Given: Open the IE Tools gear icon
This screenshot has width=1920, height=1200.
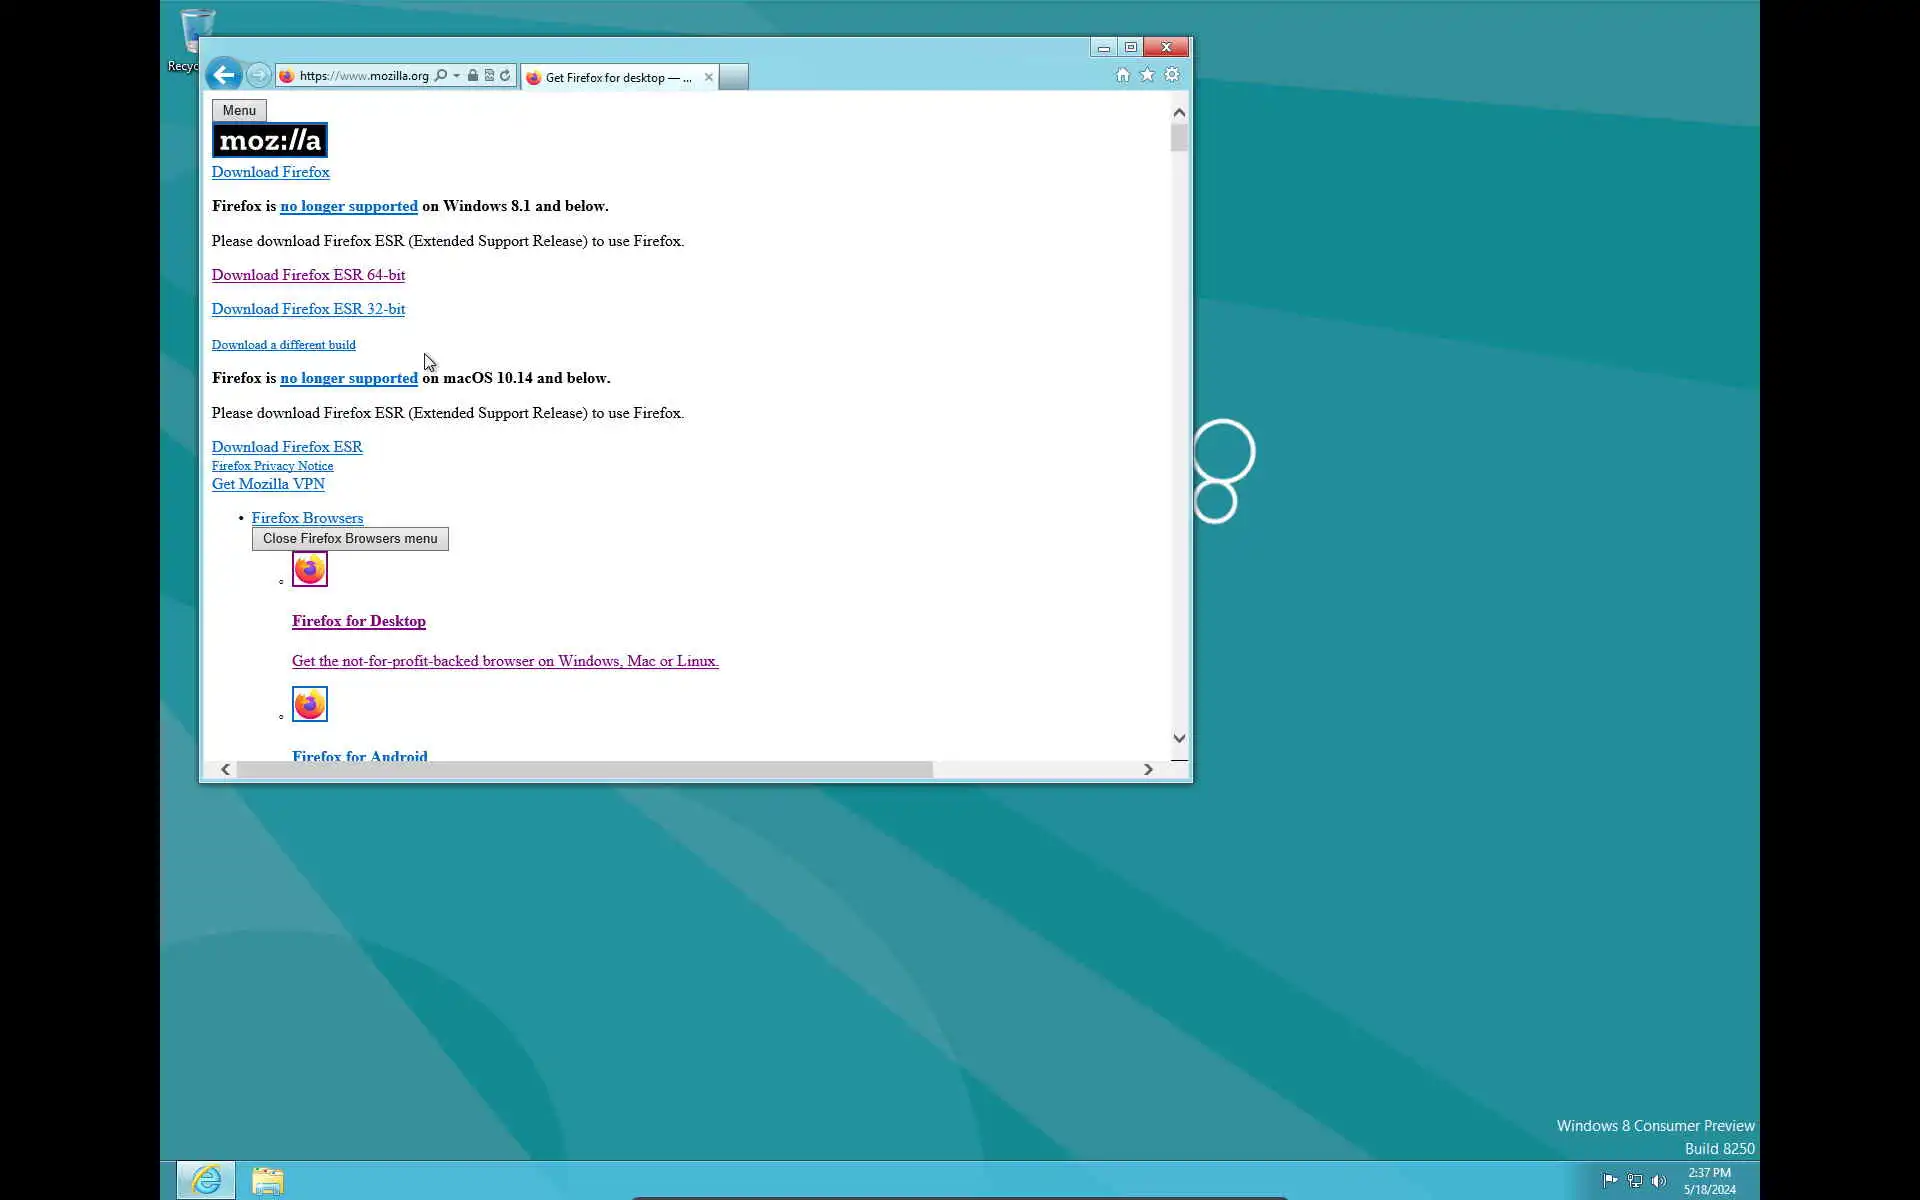Looking at the screenshot, I should click(x=1172, y=75).
